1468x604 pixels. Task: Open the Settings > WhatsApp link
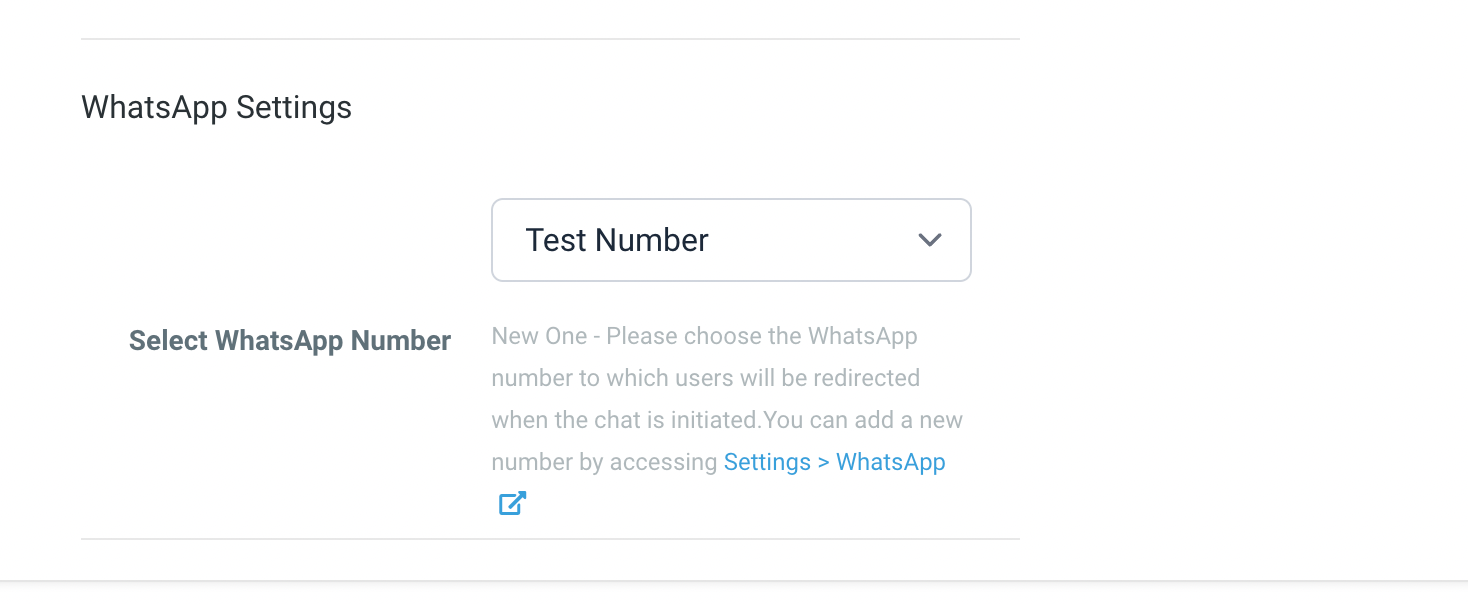point(834,462)
